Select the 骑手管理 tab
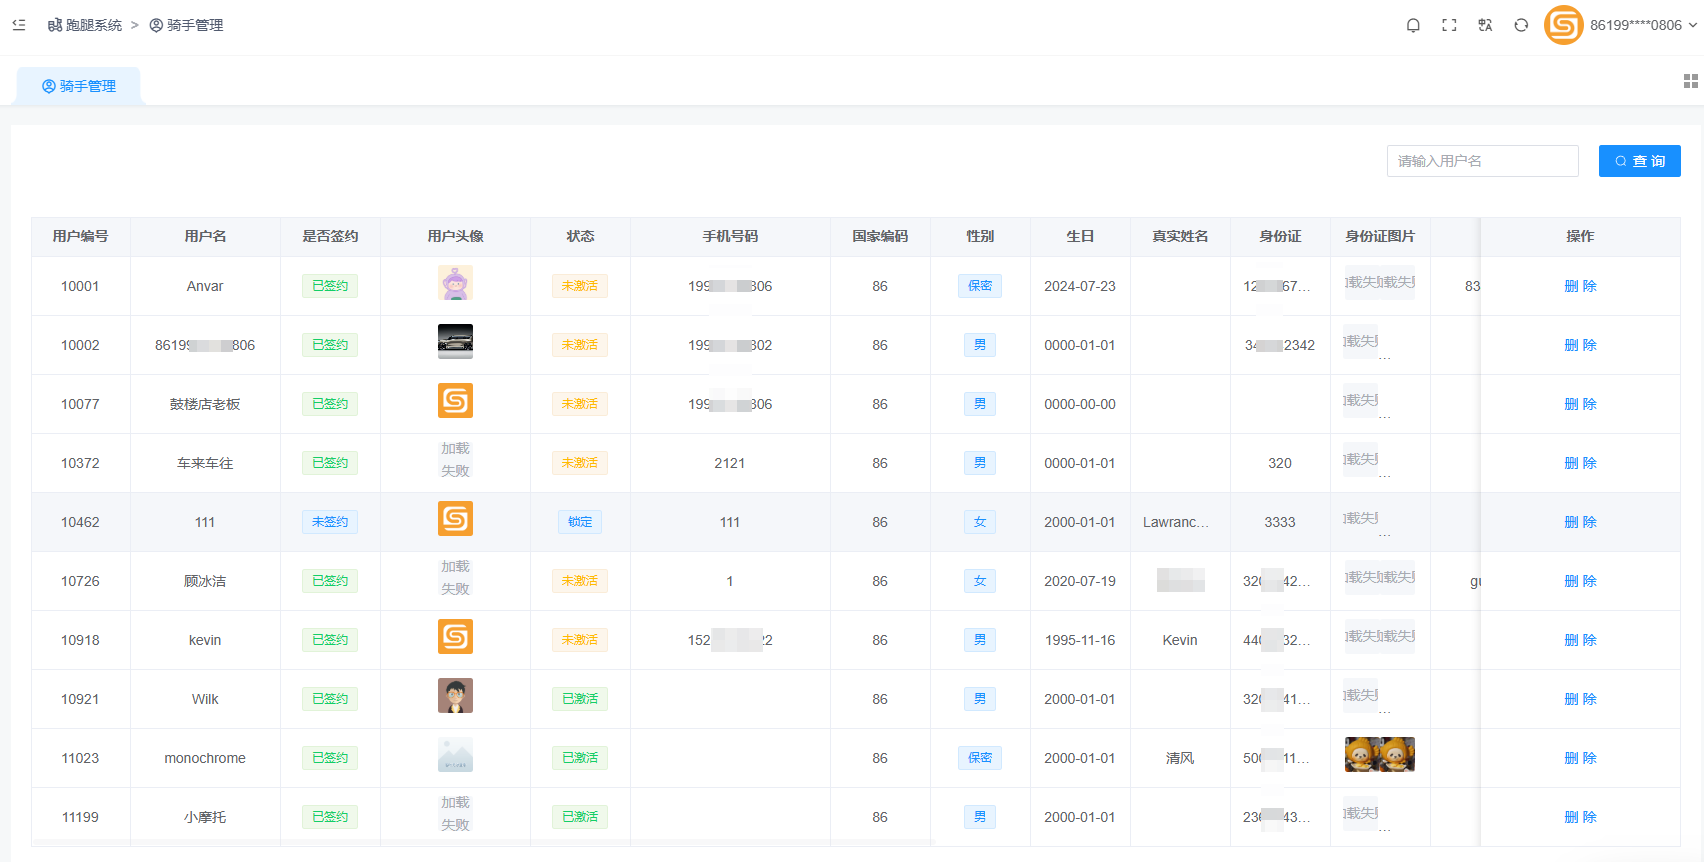 (x=79, y=86)
